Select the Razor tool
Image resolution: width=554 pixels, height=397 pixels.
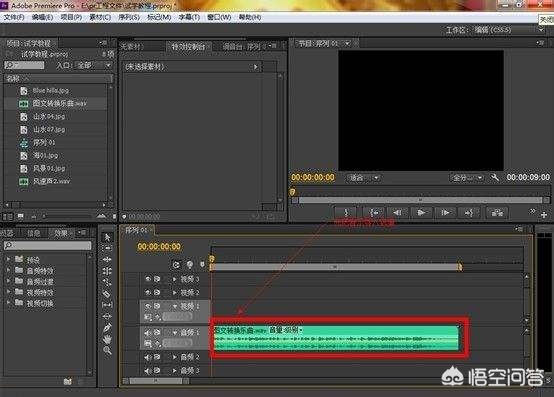107,294
